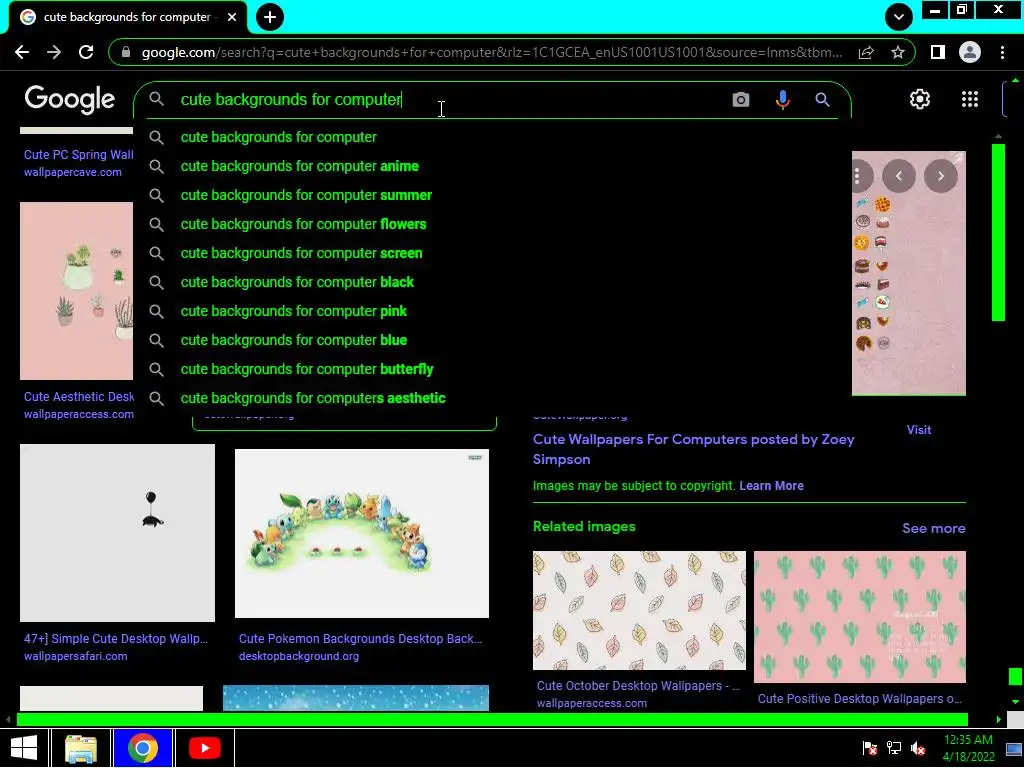Open the muted volume tray icon
The height and width of the screenshot is (768, 1024).
(918, 748)
